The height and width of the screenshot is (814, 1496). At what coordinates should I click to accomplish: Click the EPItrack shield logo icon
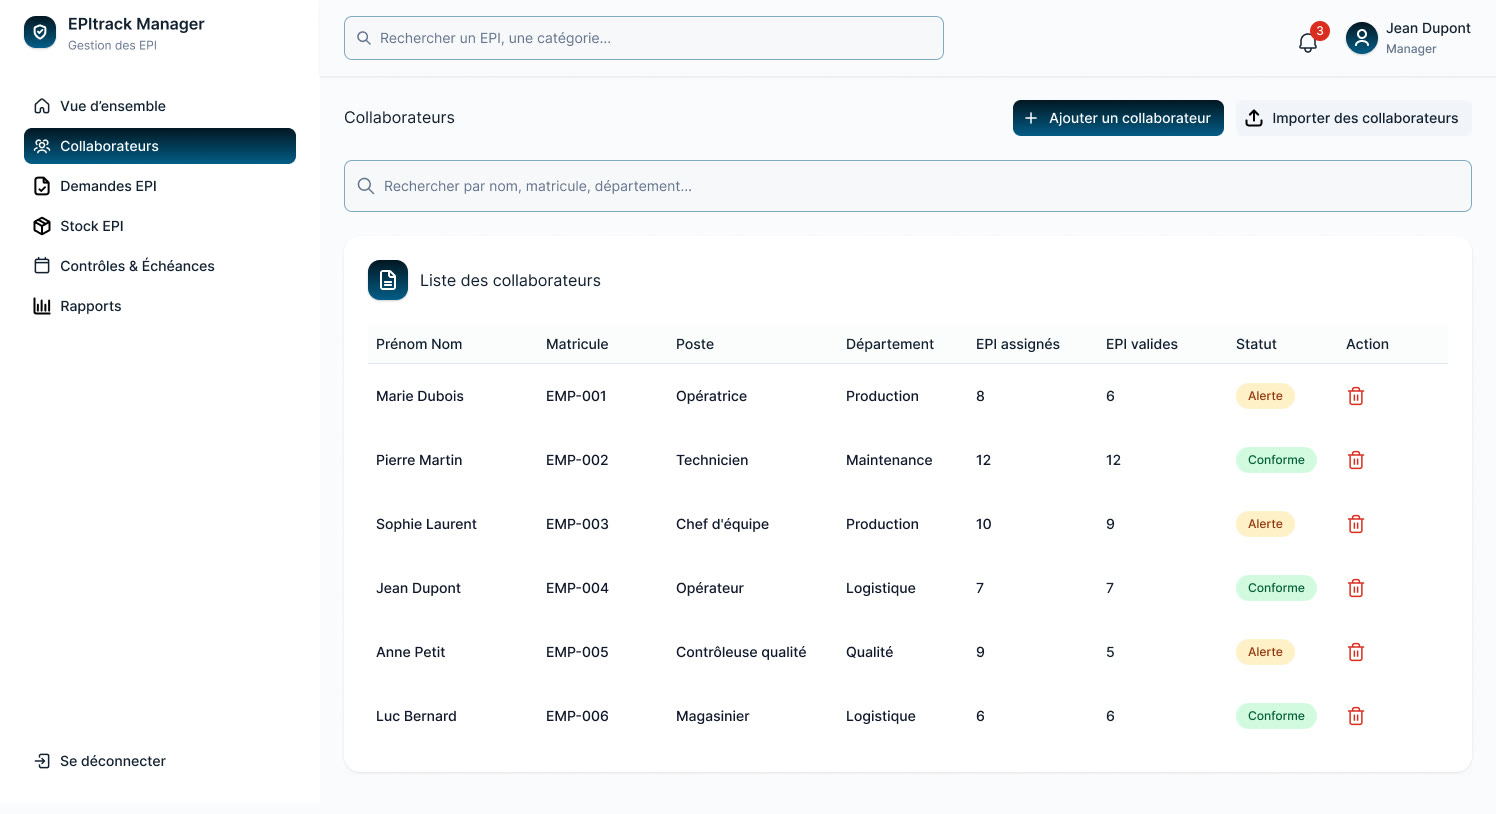pos(40,32)
